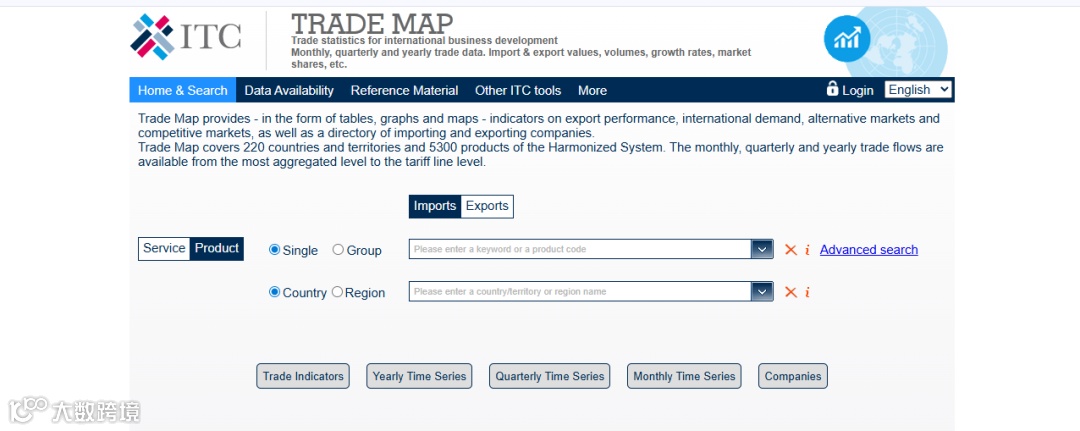Choose the Product option
The image size is (1080, 431).
pos(217,249)
